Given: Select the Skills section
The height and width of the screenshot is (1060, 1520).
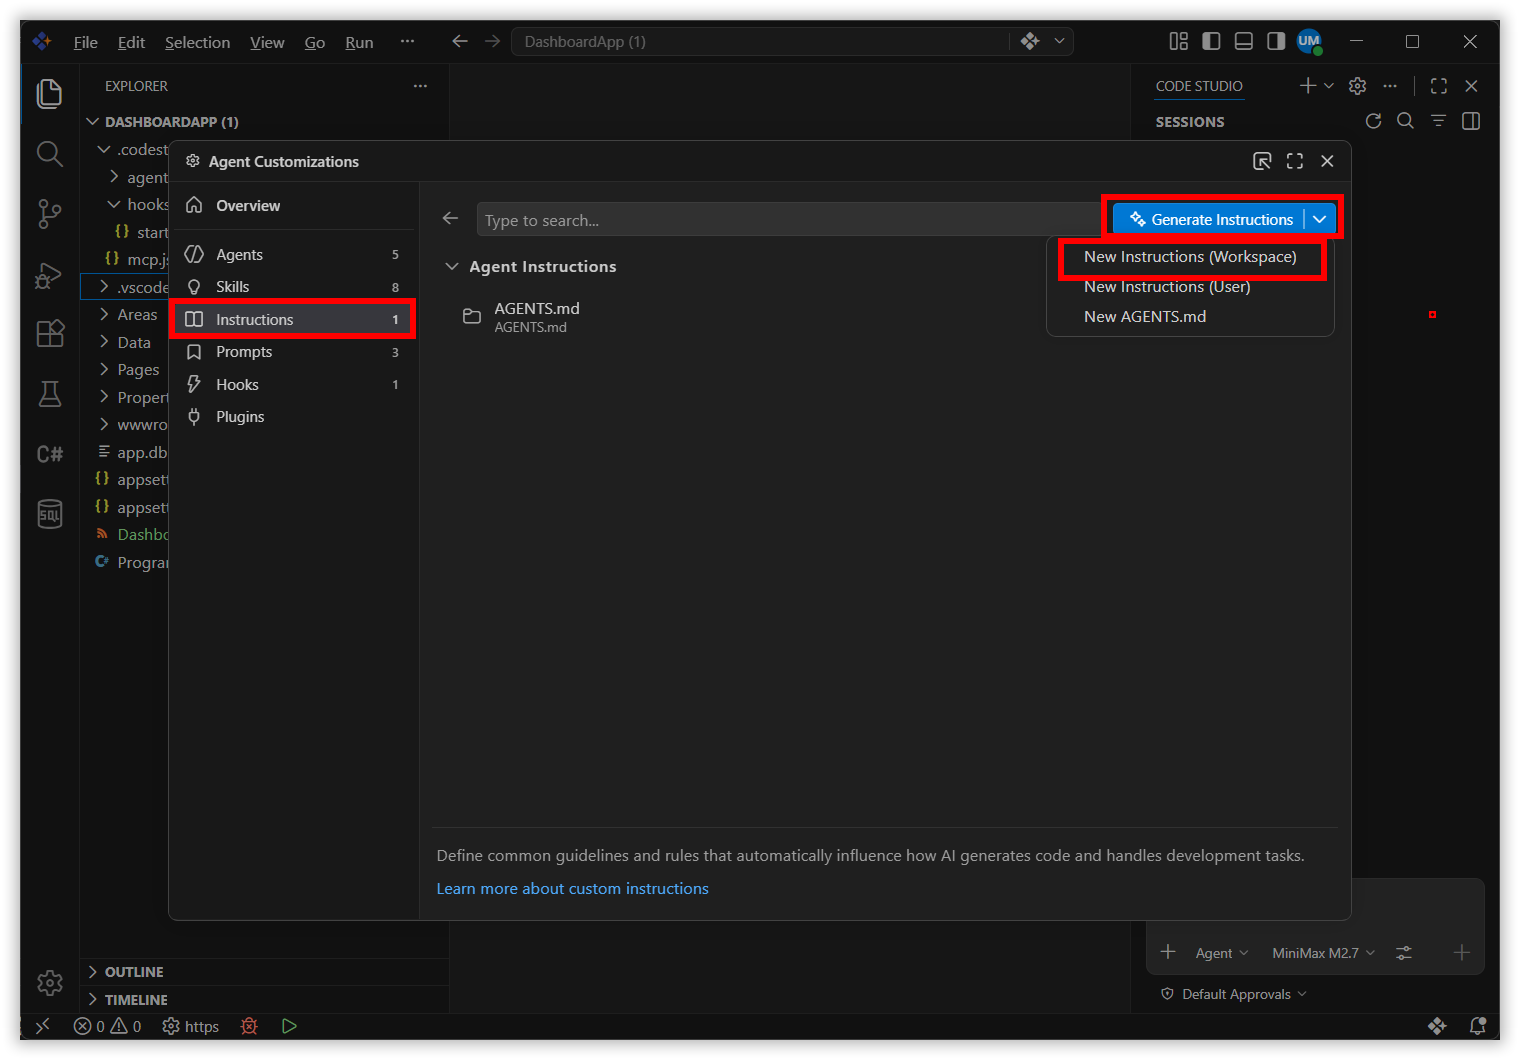Looking at the screenshot, I should 292,287.
